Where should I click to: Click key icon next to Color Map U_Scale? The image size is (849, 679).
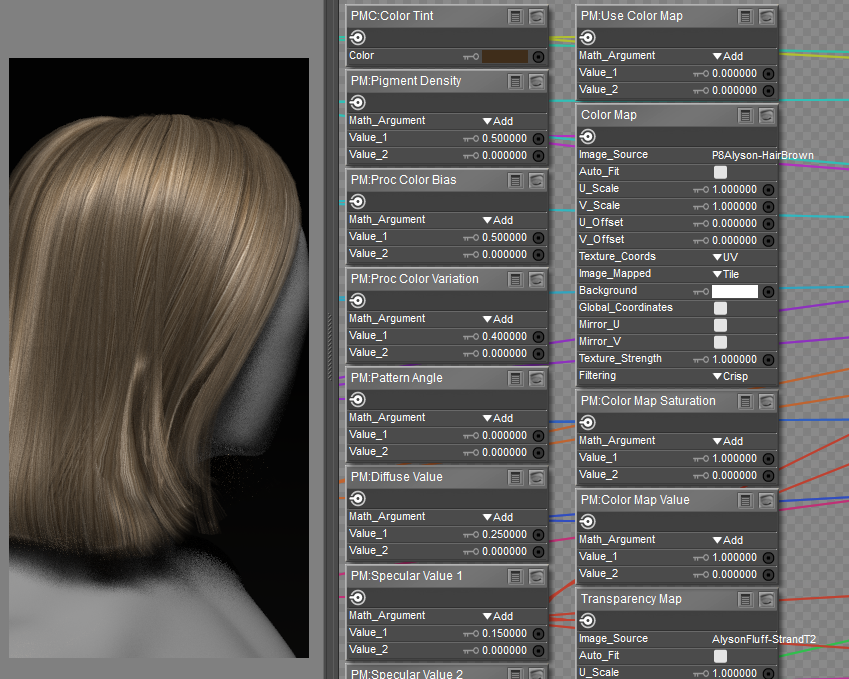(701, 189)
